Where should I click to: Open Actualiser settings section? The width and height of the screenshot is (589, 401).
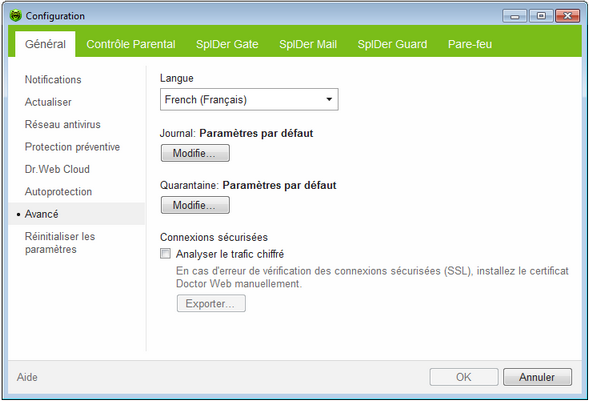[x=48, y=102]
